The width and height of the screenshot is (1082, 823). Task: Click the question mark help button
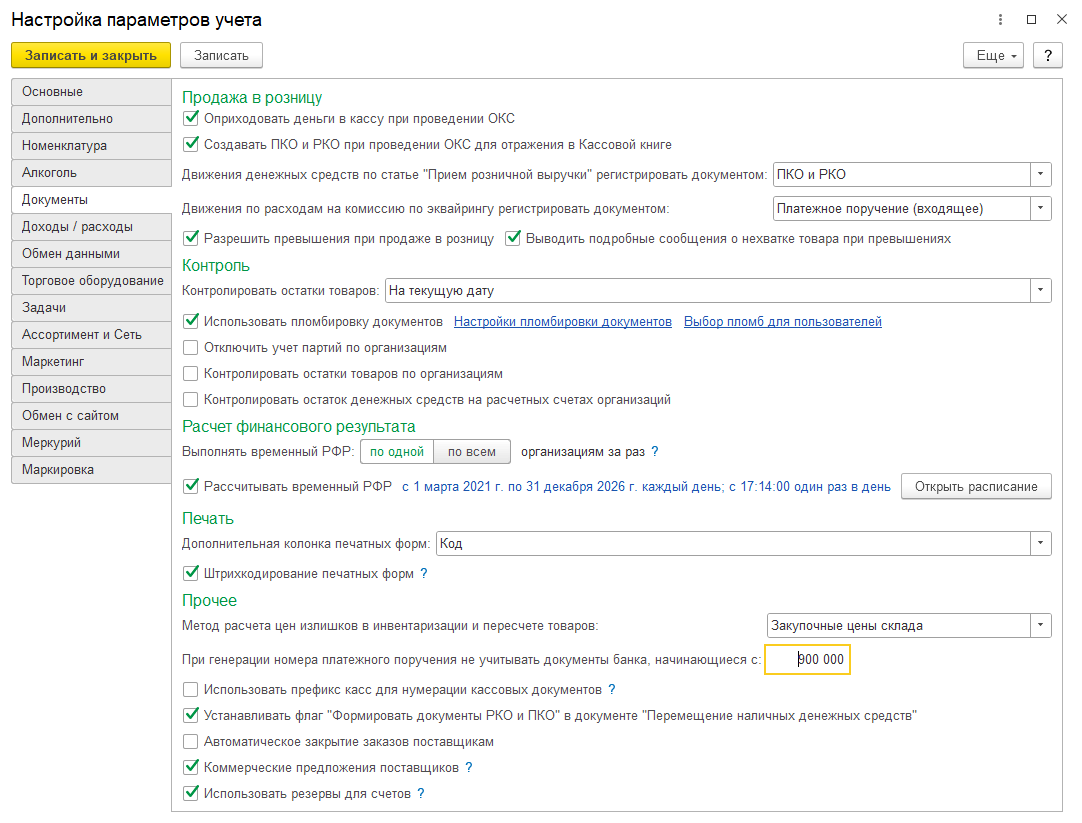click(x=1047, y=56)
